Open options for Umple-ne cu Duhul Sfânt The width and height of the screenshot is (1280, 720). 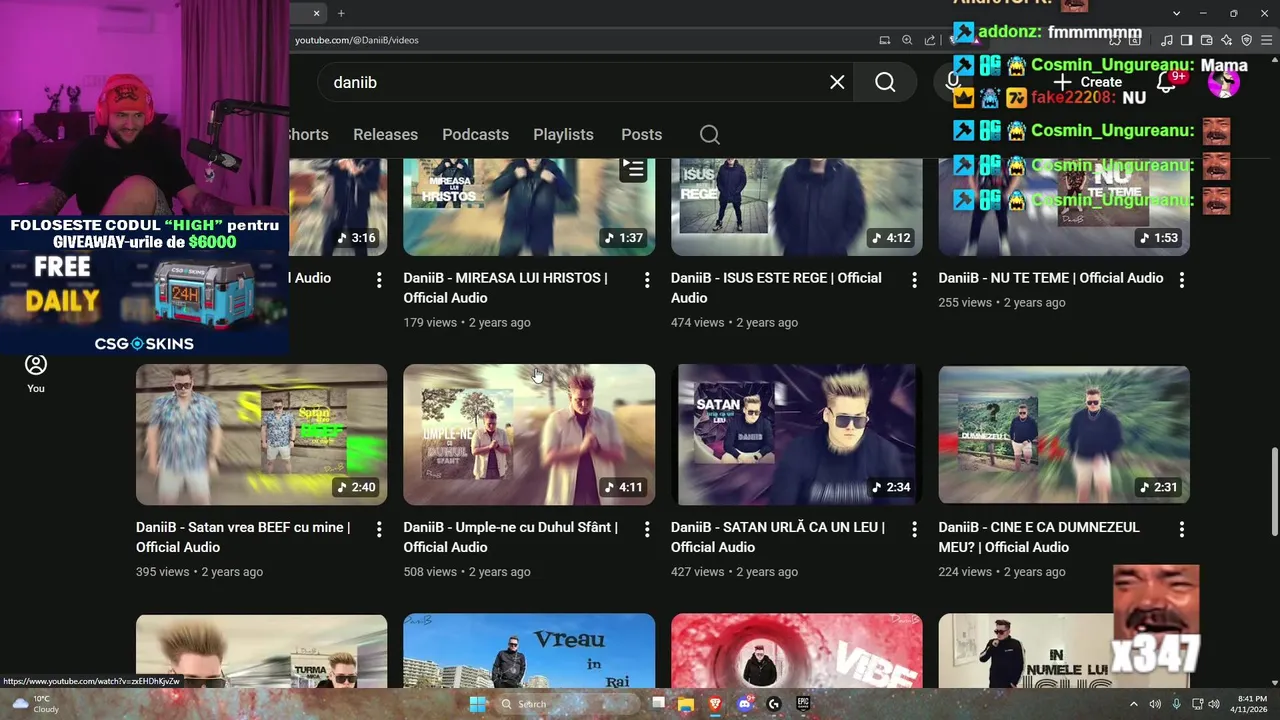[x=646, y=530]
